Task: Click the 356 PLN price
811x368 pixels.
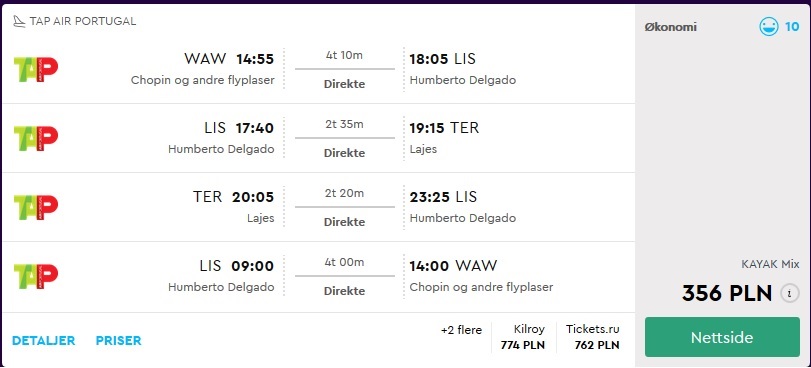Action: click(727, 293)
